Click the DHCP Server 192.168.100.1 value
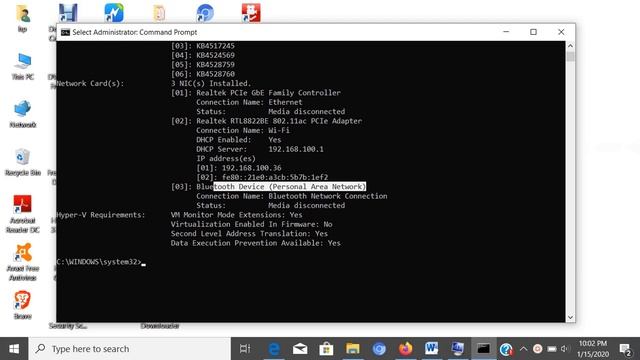The image size is (640, 360). point(296,149)
